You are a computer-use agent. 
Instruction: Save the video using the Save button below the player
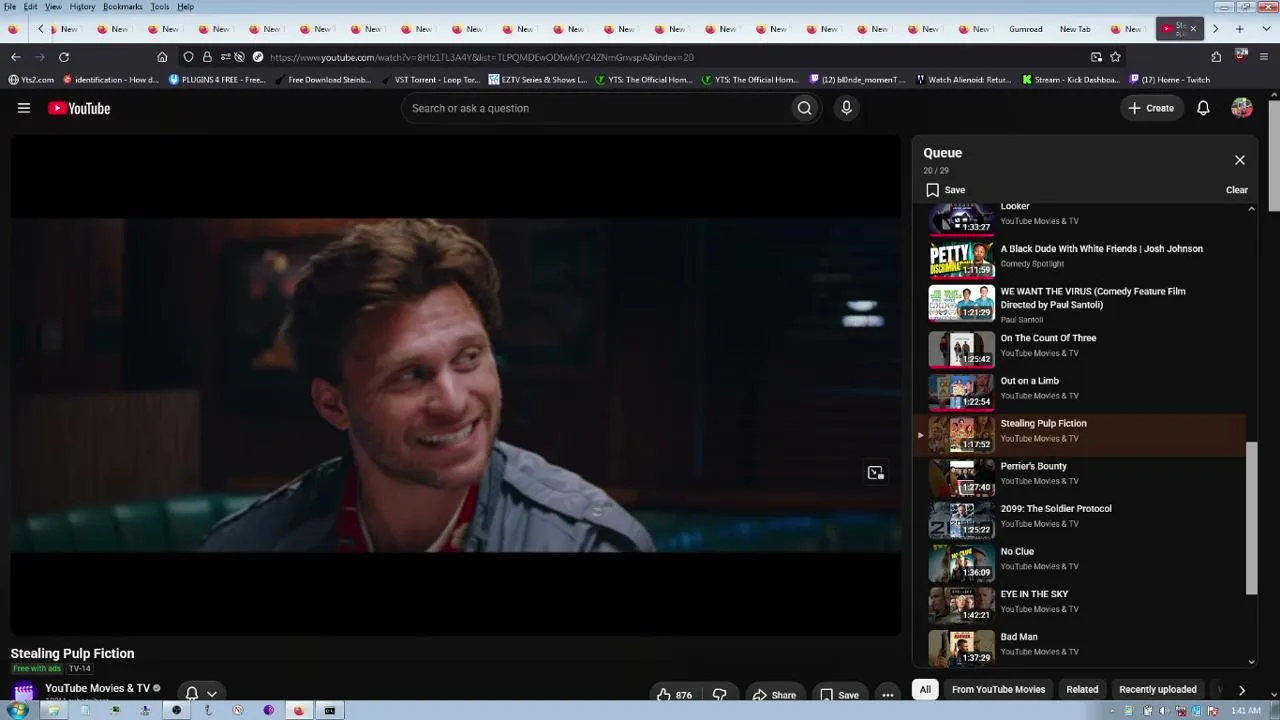[x=839, y=694]
